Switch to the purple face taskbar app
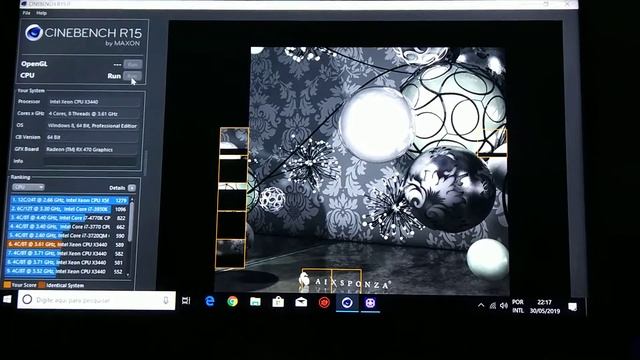The height and width of the screenshot is (360, 640). click(370, 303)
